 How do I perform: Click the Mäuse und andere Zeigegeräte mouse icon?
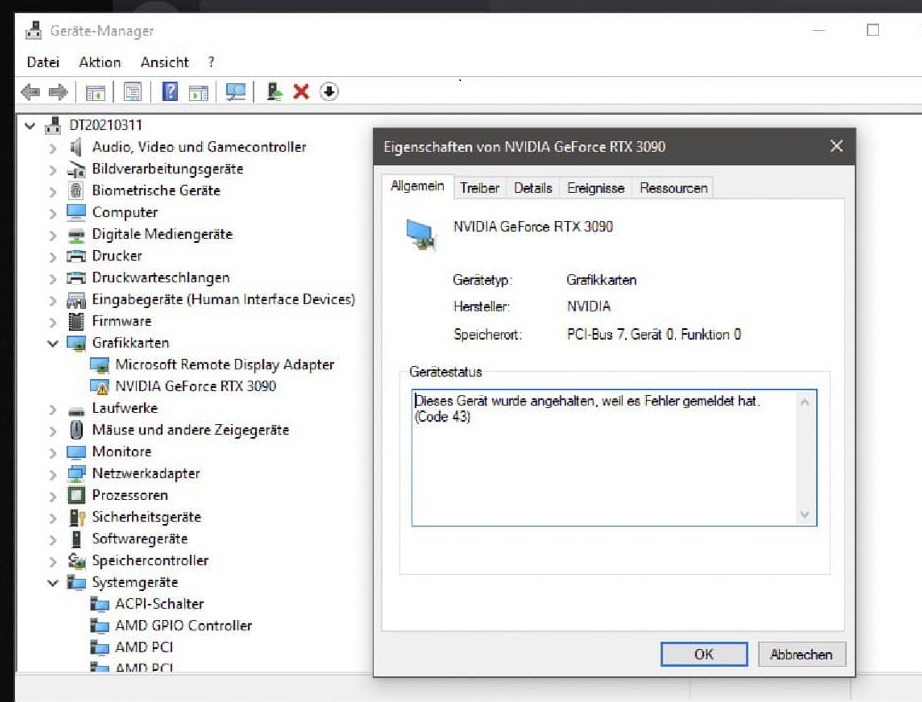click(76, 430)
